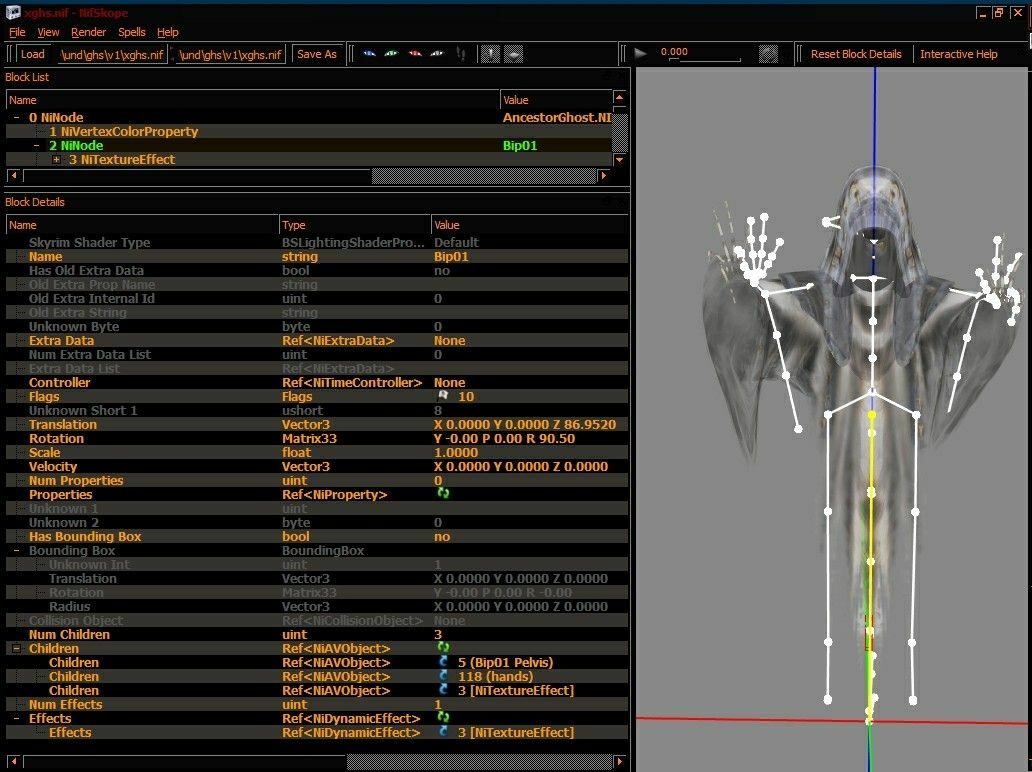Switch to blue-eye top view

pos(369,54)
